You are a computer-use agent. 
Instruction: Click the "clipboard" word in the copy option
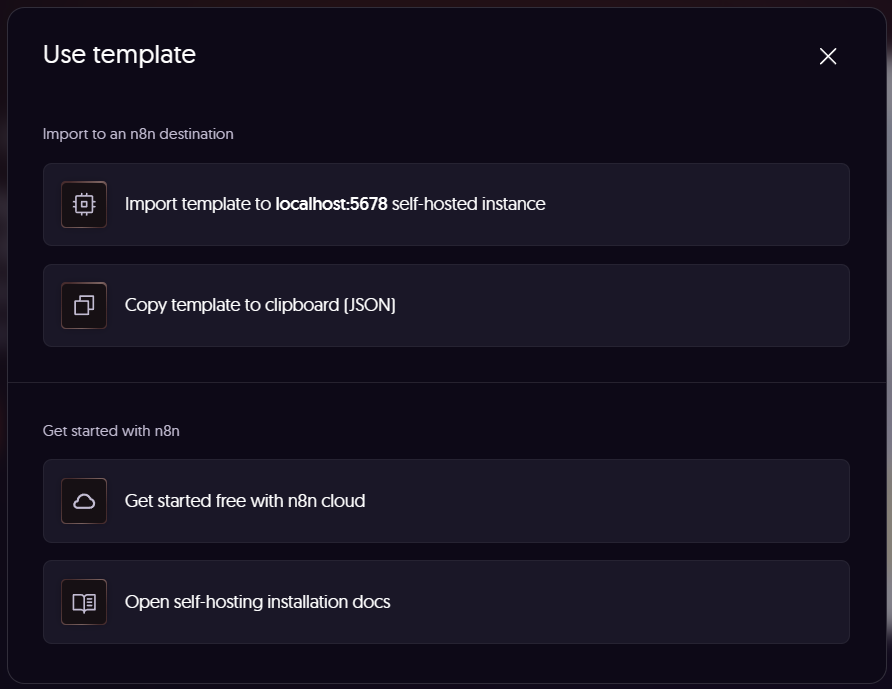pos(301,305)
